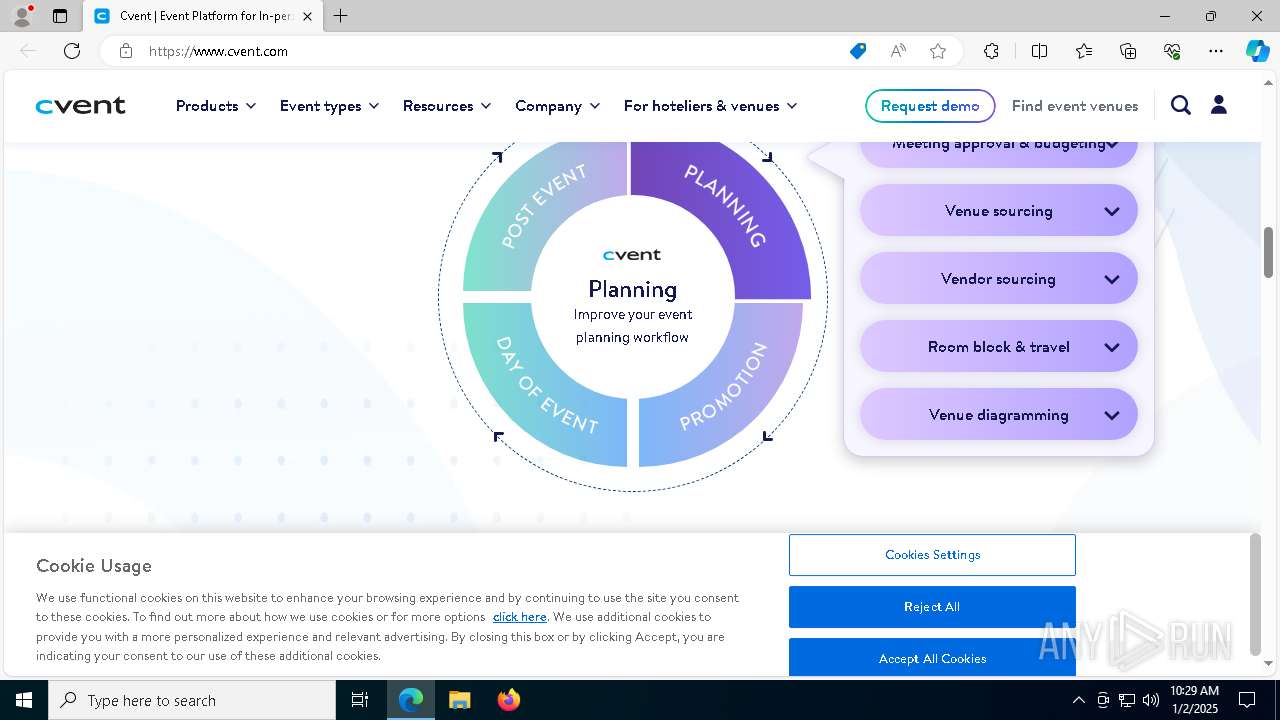Expand Company navigation menu
1280x720 pixels.
[558, 106]
